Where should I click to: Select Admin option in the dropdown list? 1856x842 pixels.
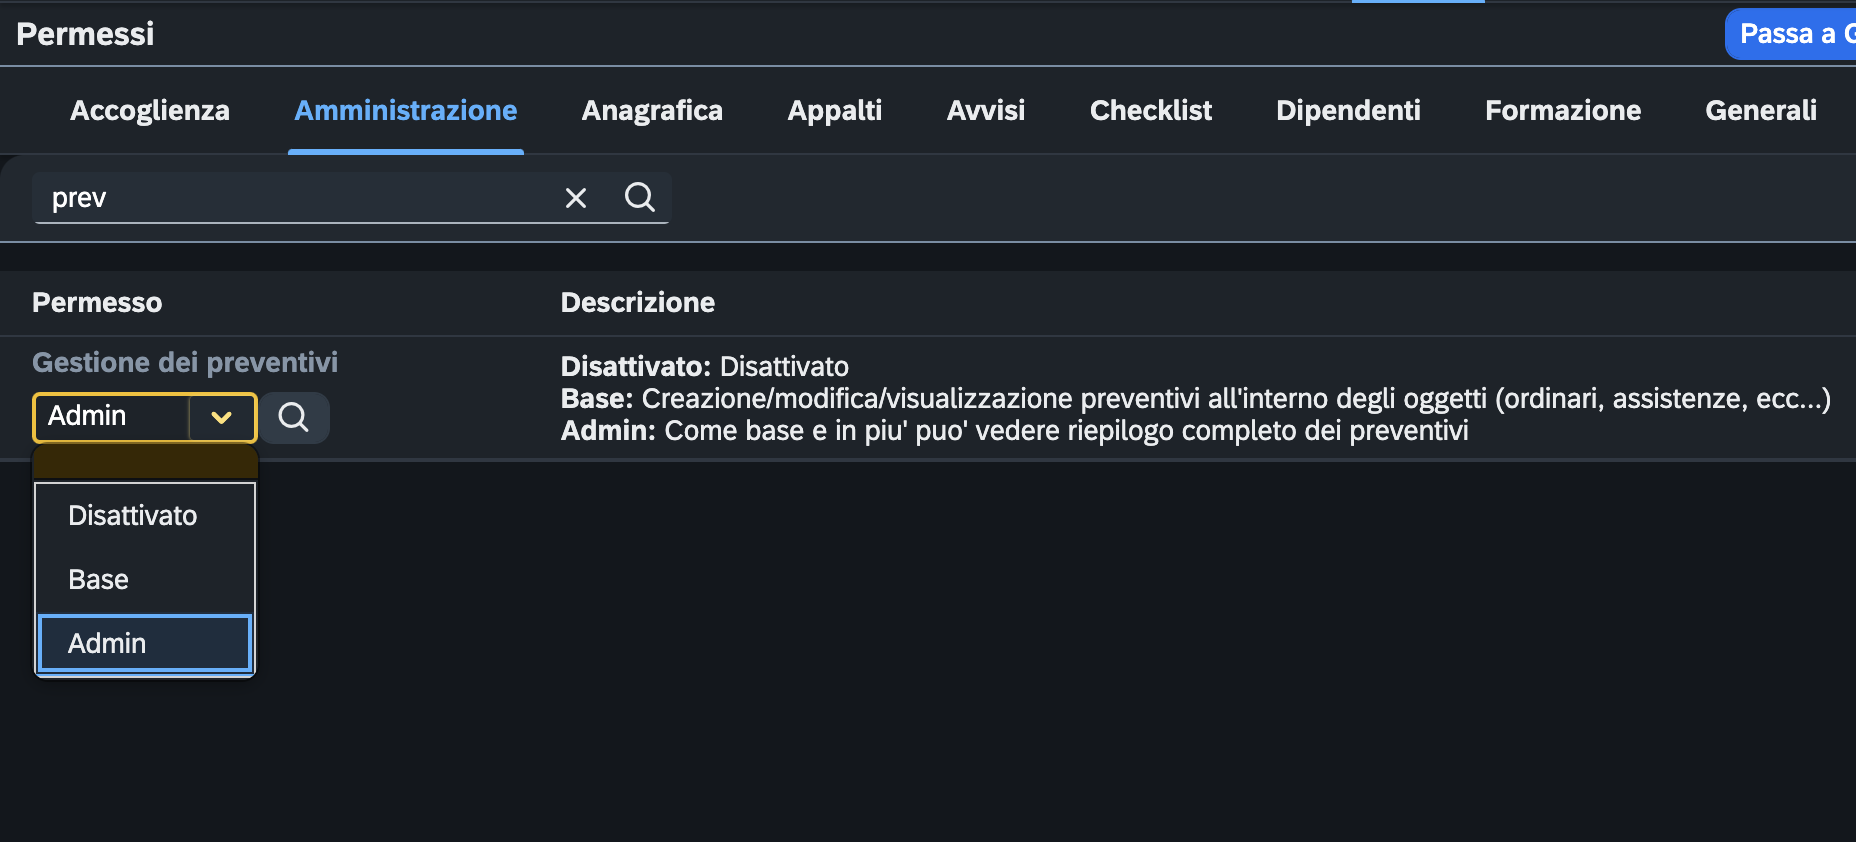(x=145, y=643)
